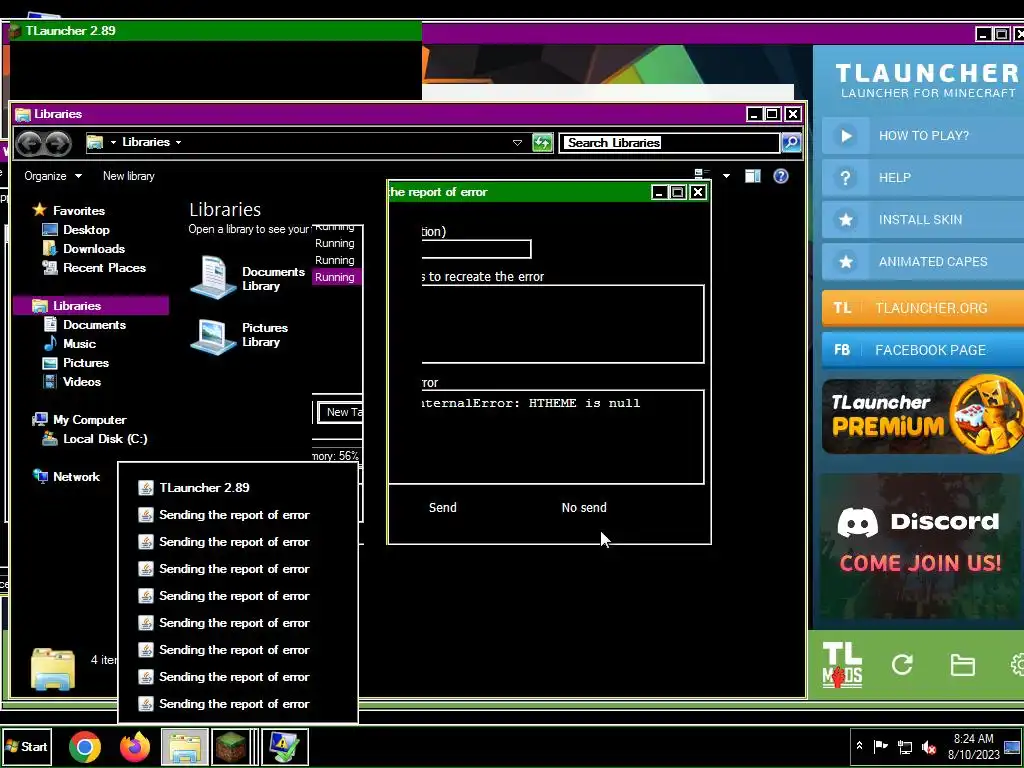Click the No send button

coord(584,507)
